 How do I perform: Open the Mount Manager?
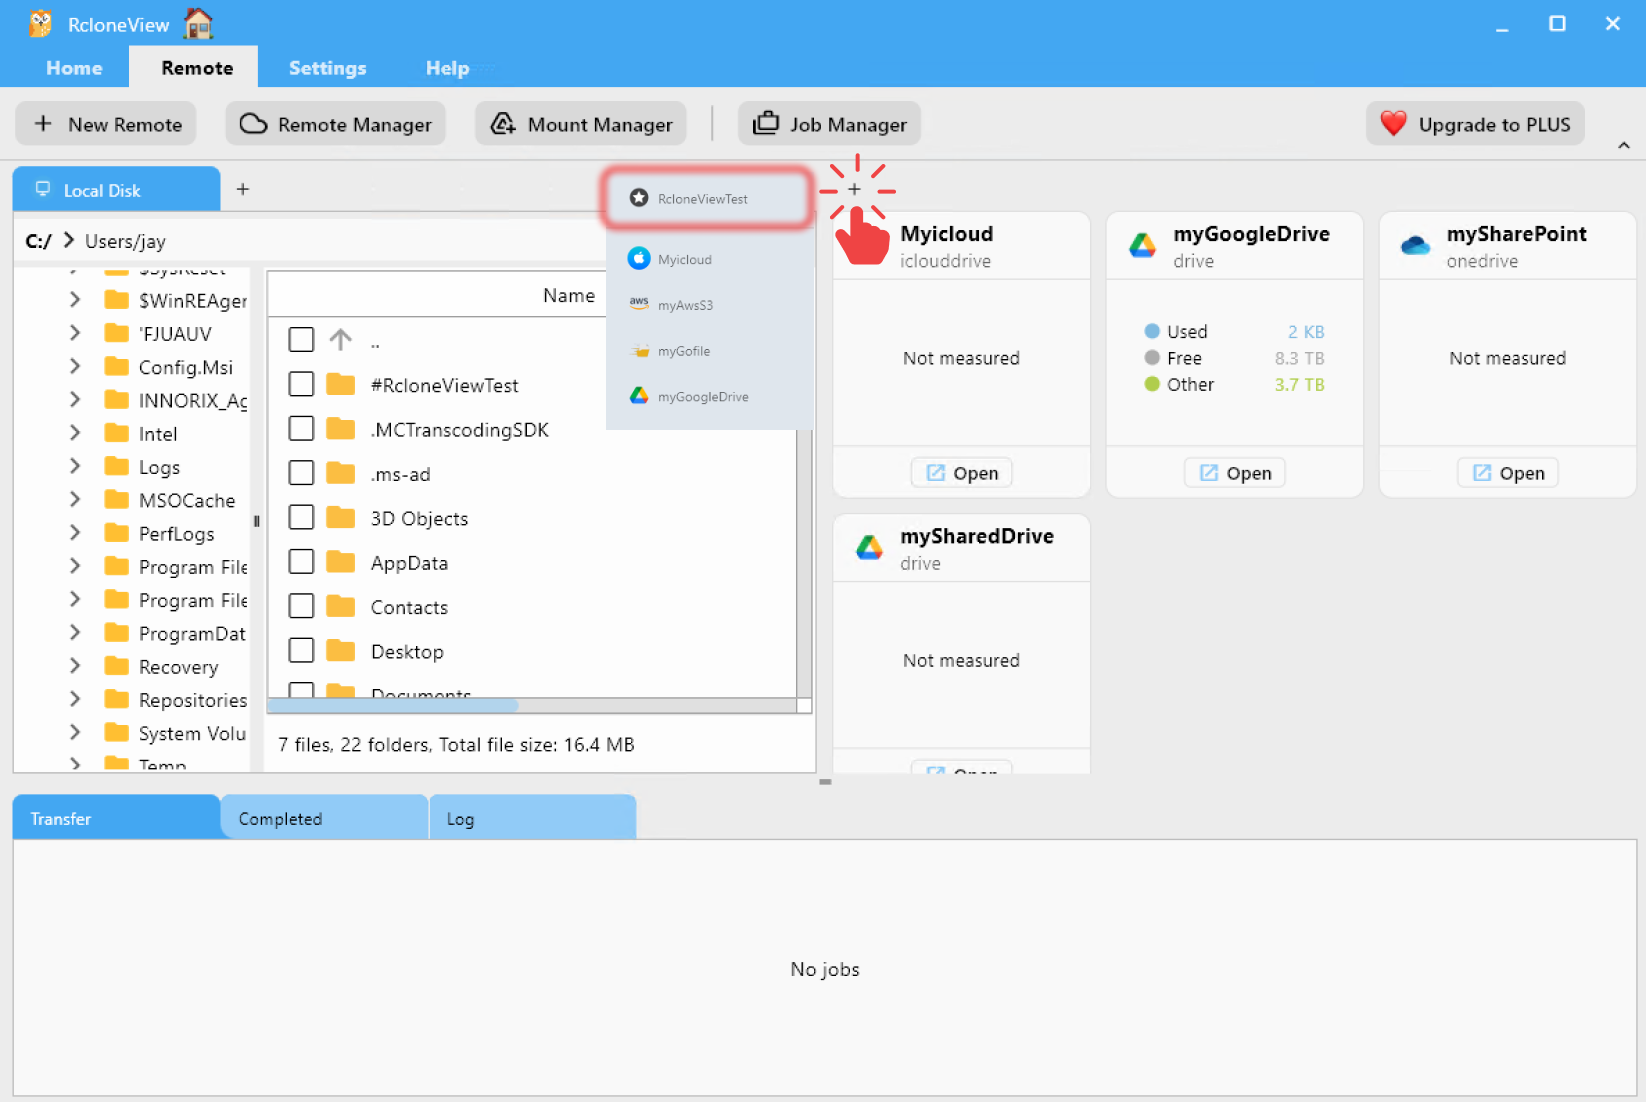click(x=580, y=123)
